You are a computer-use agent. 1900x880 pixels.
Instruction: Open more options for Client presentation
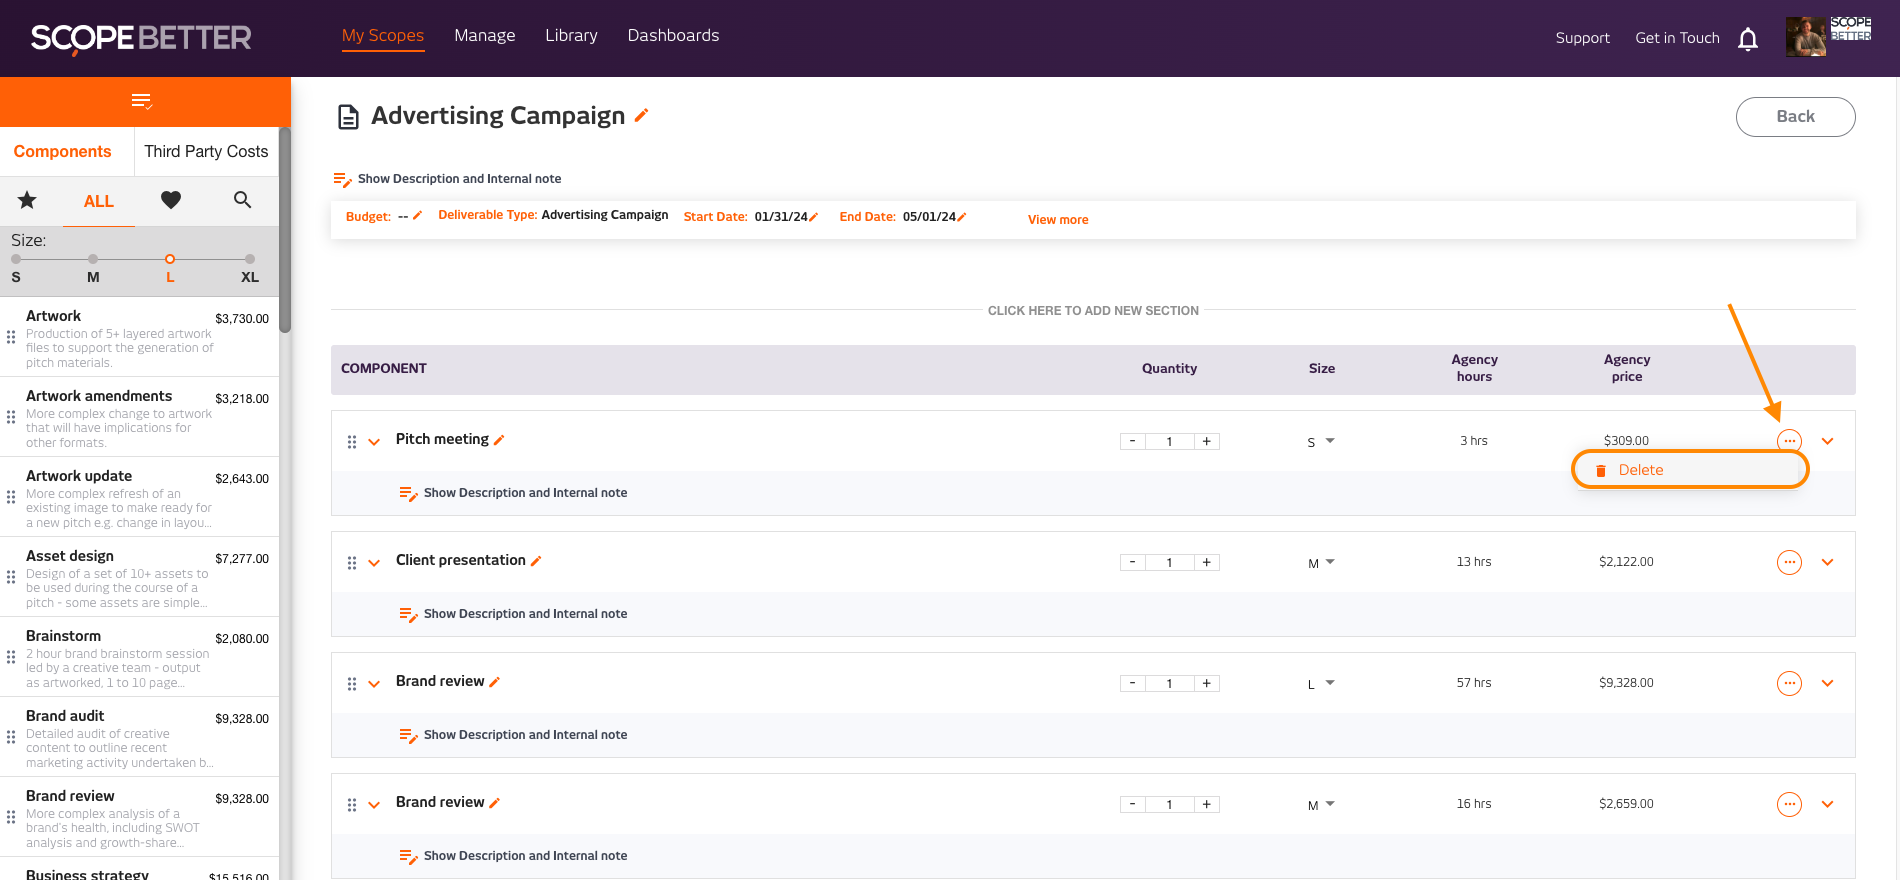pyautogui.click(x=1789, y=562)
